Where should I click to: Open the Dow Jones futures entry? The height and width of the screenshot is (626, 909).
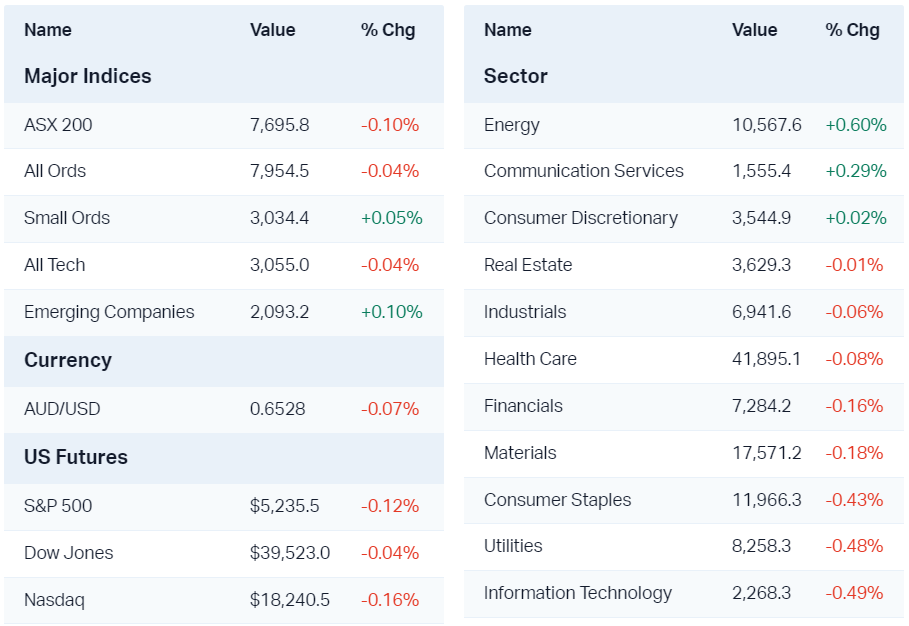(x=69, y=553)
